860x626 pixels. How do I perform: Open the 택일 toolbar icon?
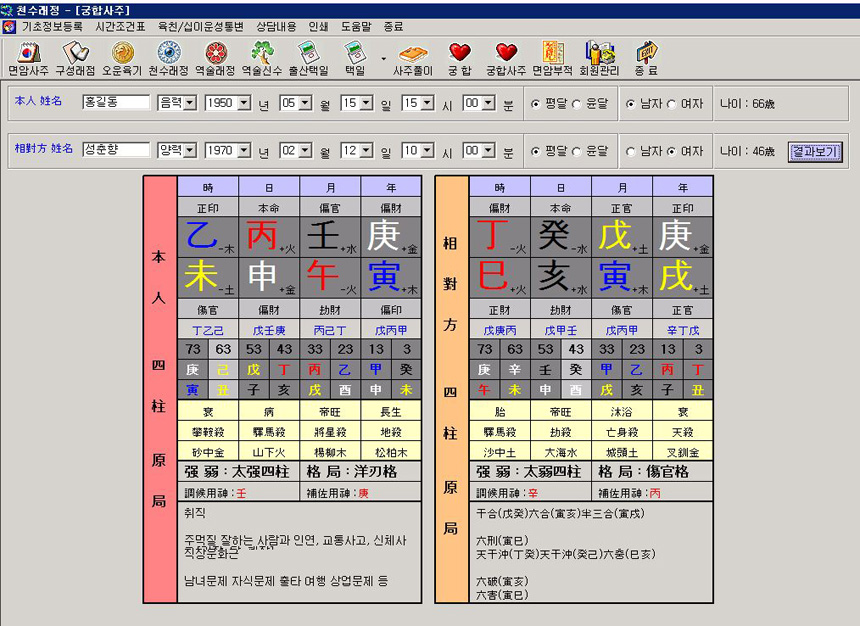point(355,58)
